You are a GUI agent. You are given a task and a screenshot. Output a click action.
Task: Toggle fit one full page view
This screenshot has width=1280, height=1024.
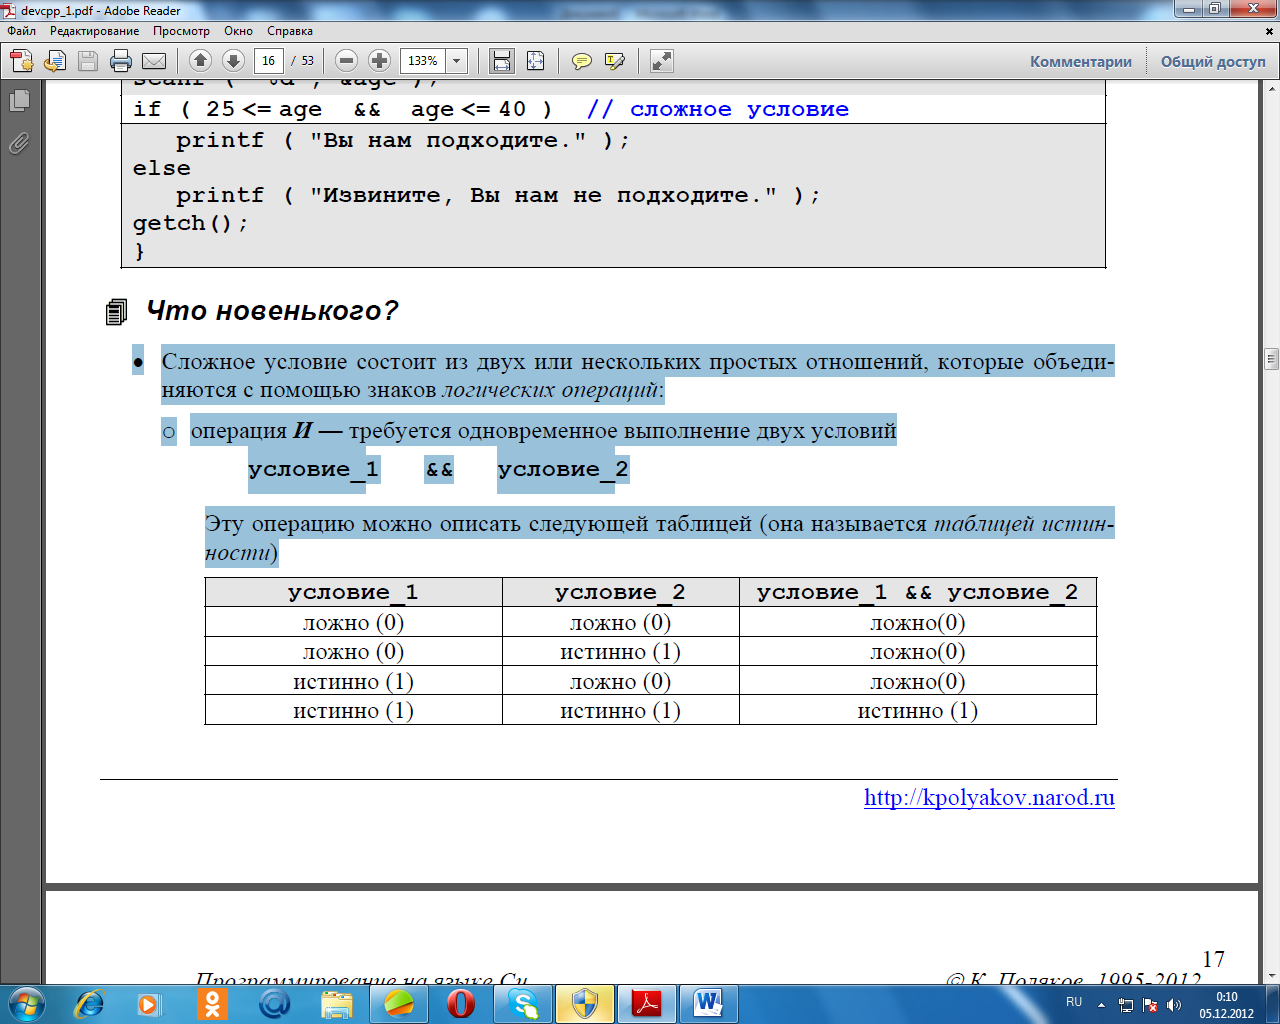coord(535,61)
